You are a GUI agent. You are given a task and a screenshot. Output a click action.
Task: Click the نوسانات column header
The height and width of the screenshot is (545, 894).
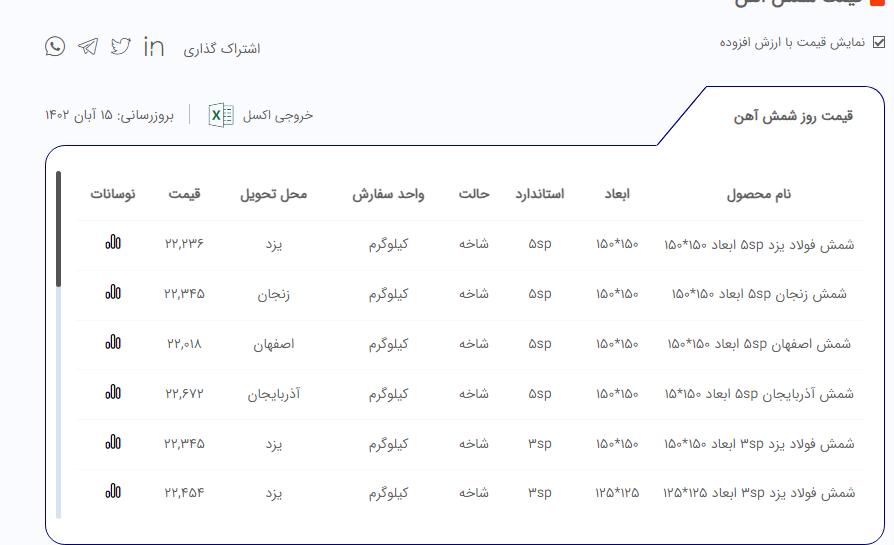pos(113,194)
